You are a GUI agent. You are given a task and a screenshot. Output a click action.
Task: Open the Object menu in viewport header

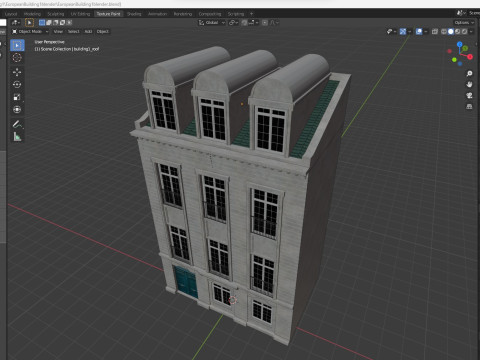coord(102,31)
